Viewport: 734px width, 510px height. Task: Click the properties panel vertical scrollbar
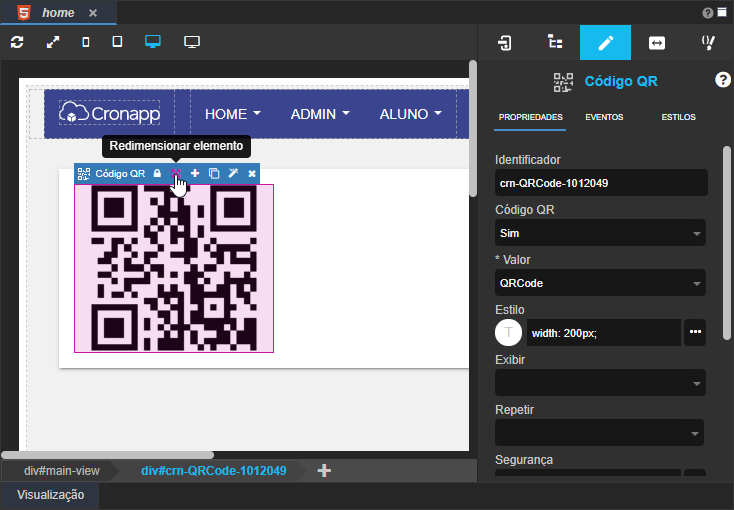tap(727, 243)
